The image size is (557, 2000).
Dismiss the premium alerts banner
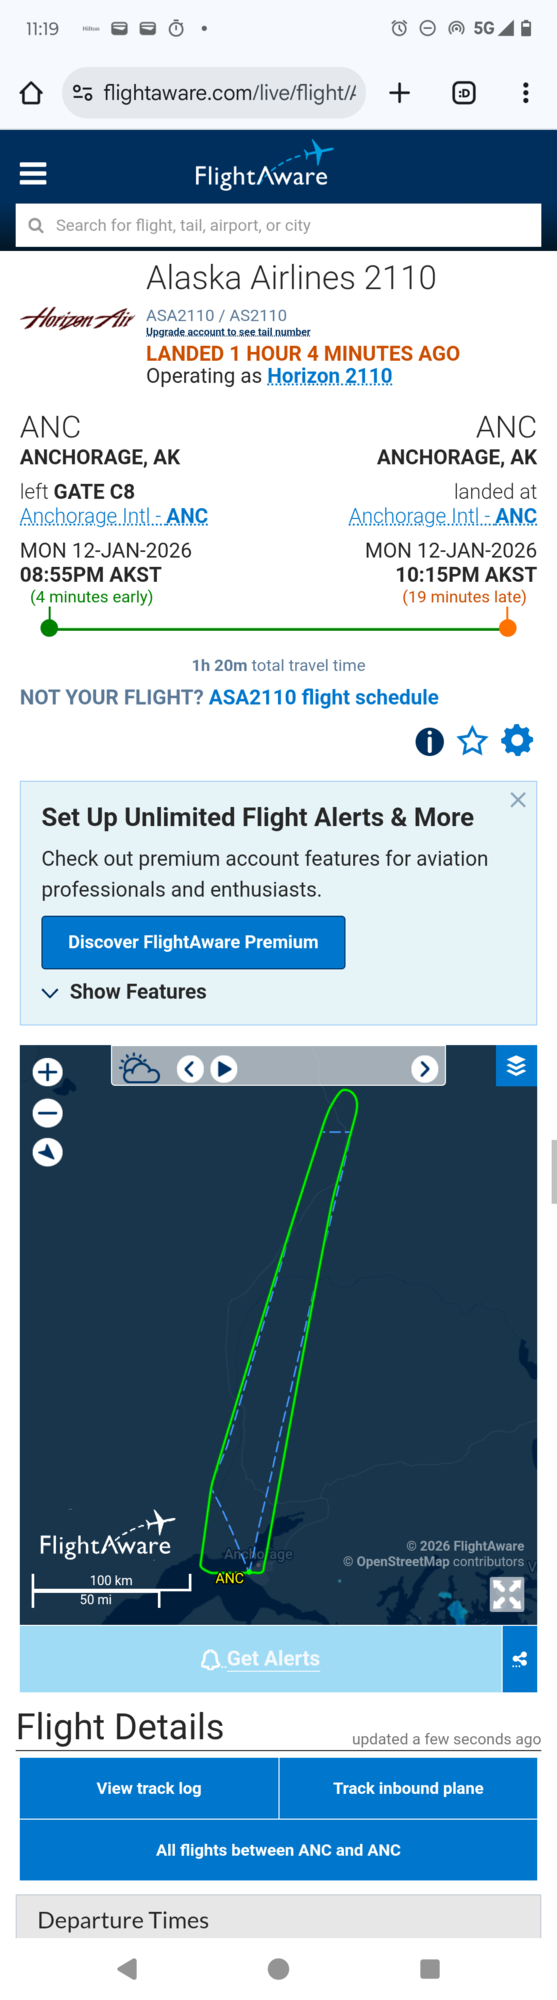[x=518, y=800]
